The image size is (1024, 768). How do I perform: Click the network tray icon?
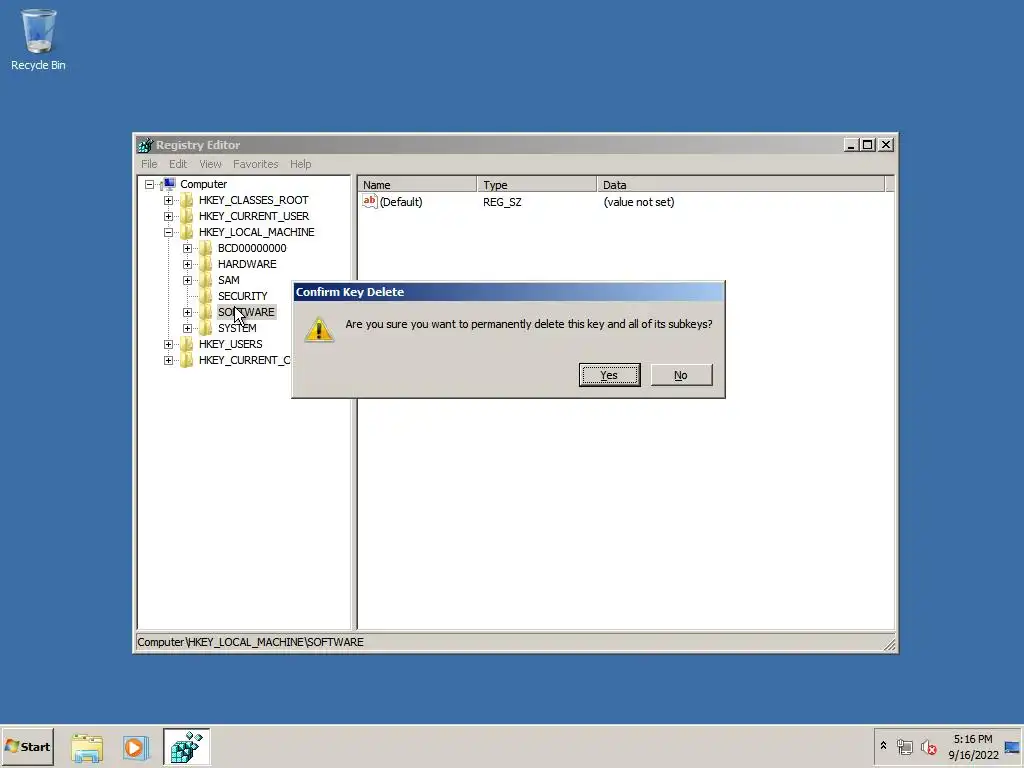pos(904,746)
